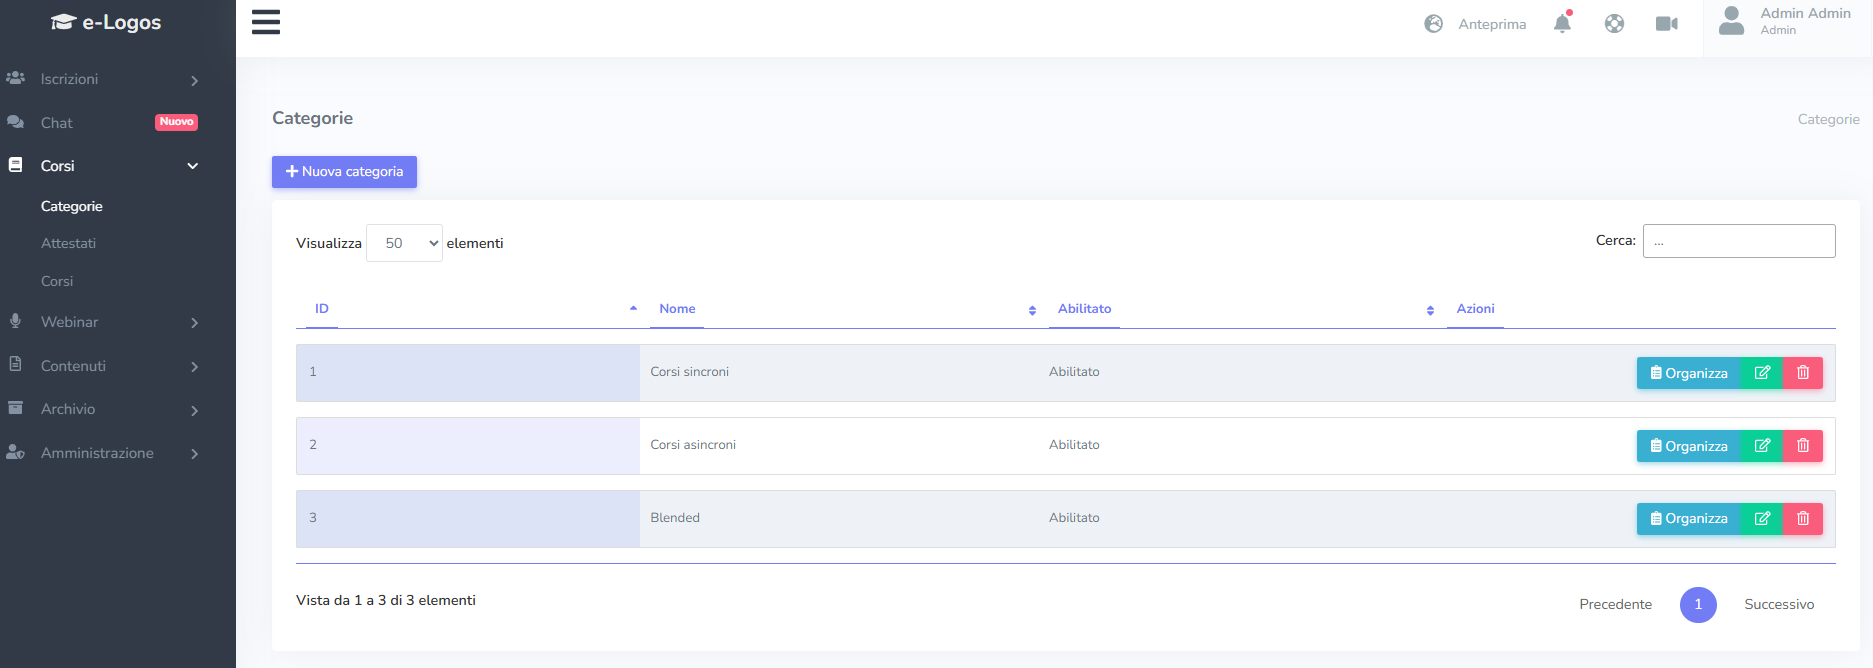
Task: Expand the Webinar sidebar section
Action: [100, 322]
